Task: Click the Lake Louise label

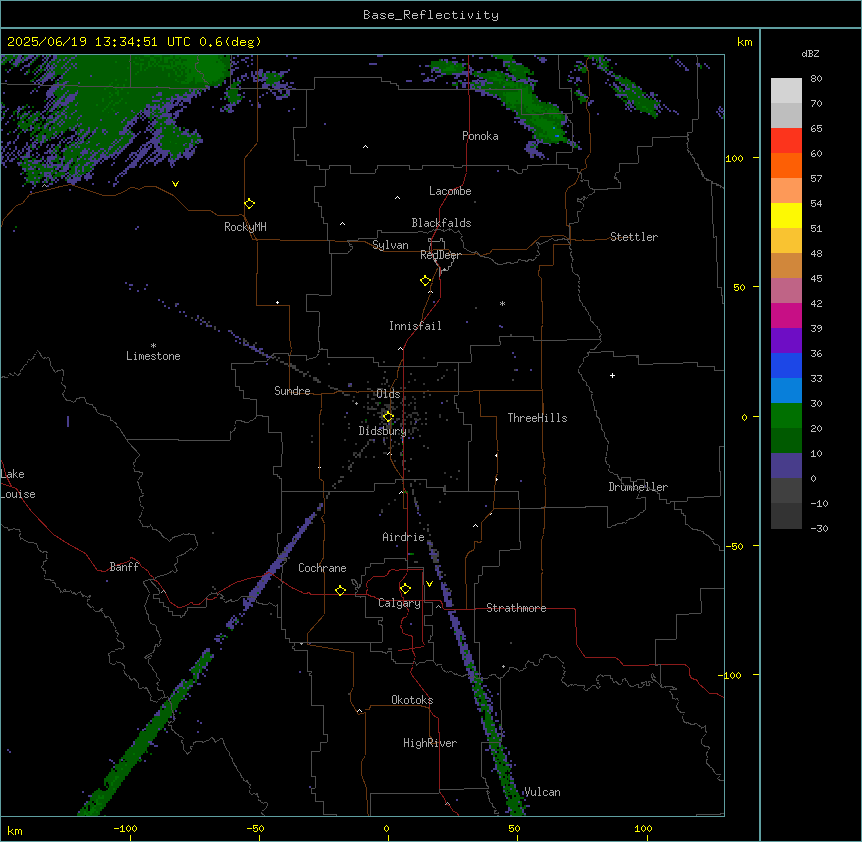Action: click(18, 484)
